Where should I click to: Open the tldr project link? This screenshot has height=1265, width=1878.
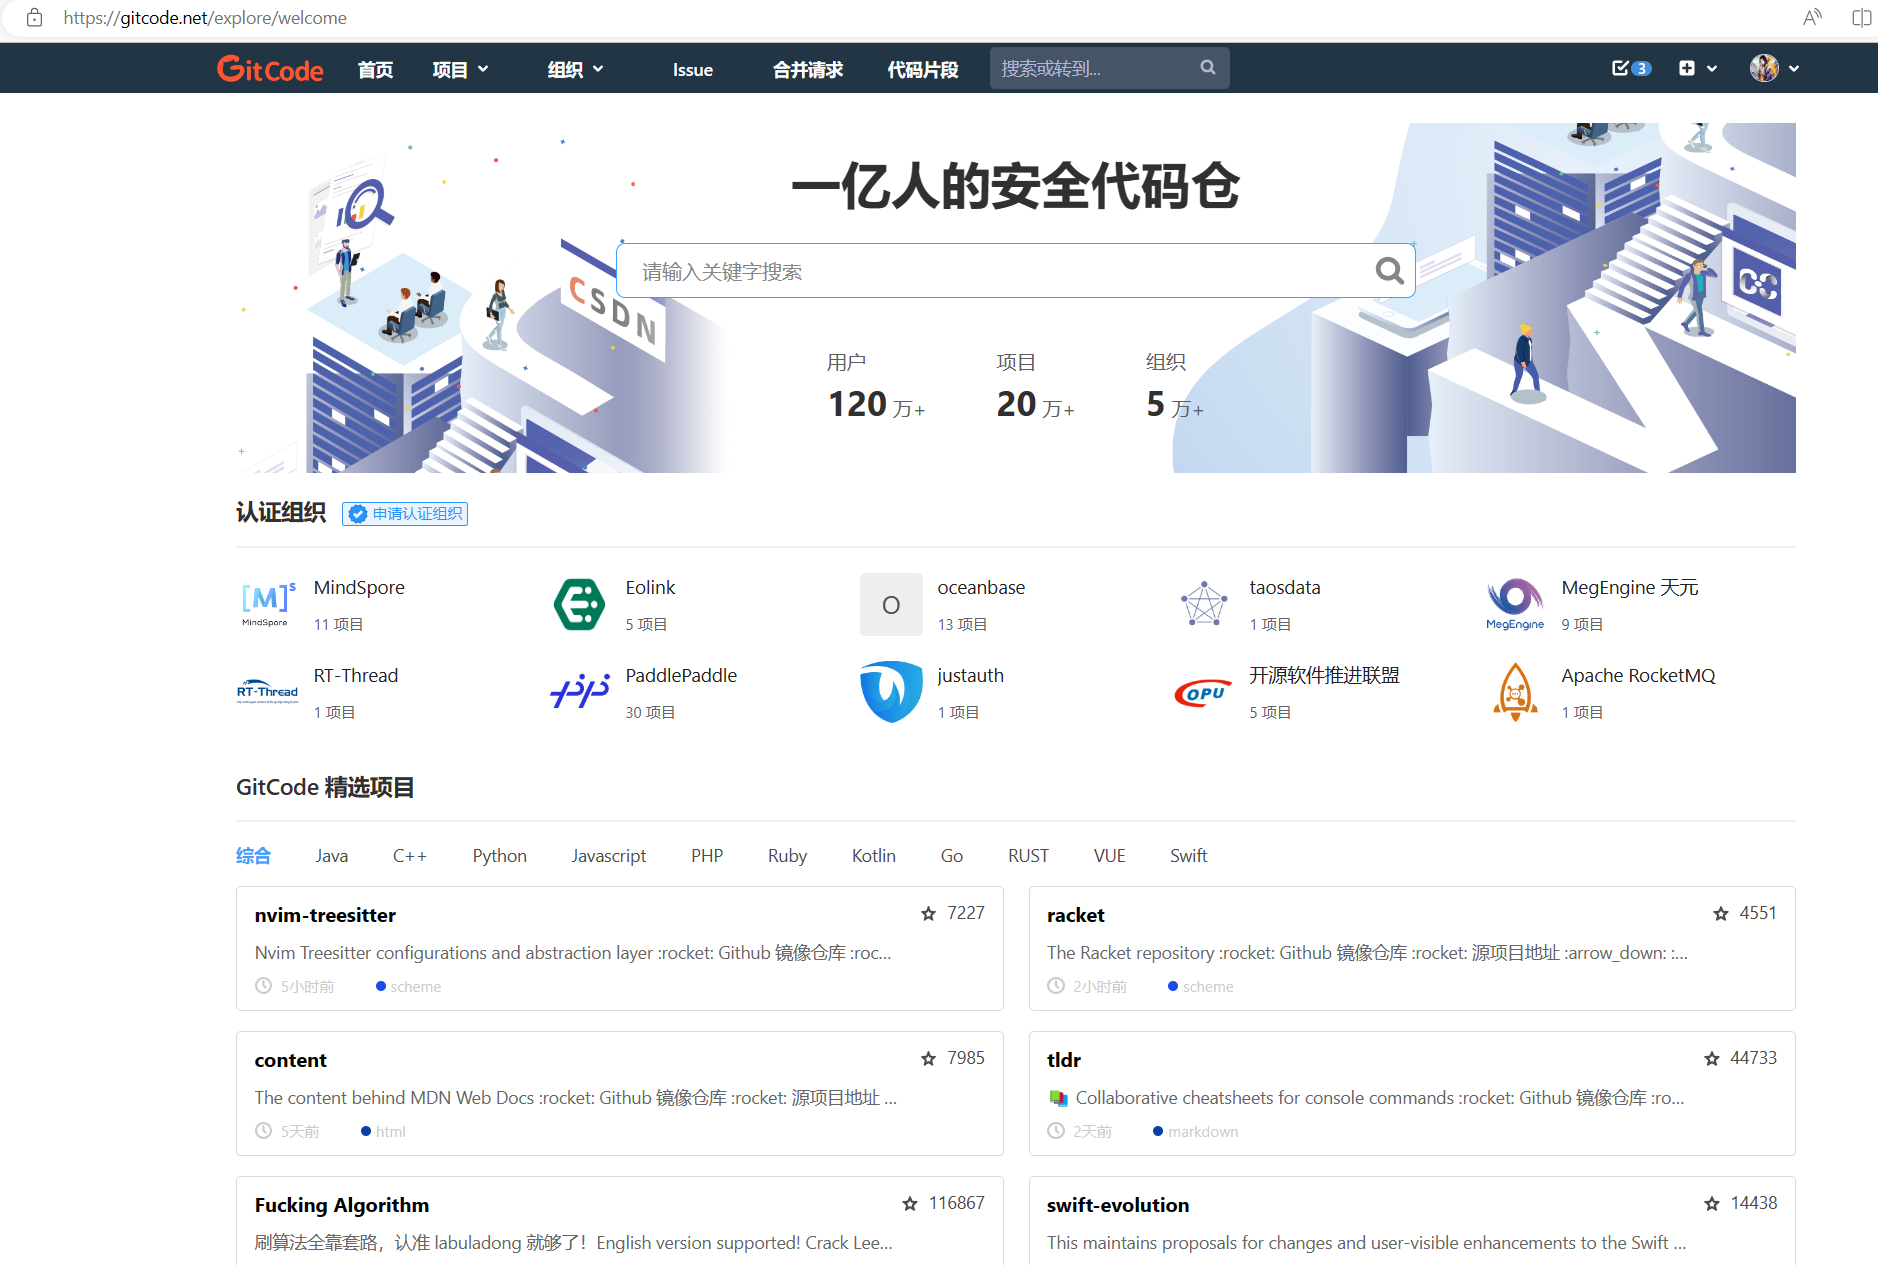click(1064, 1060)
